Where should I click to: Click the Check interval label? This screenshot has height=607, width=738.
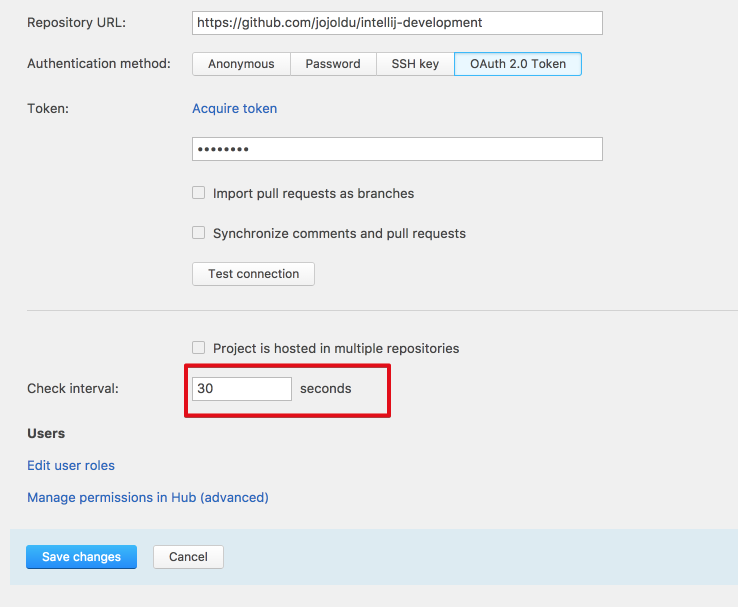click(x=73, y=389)
